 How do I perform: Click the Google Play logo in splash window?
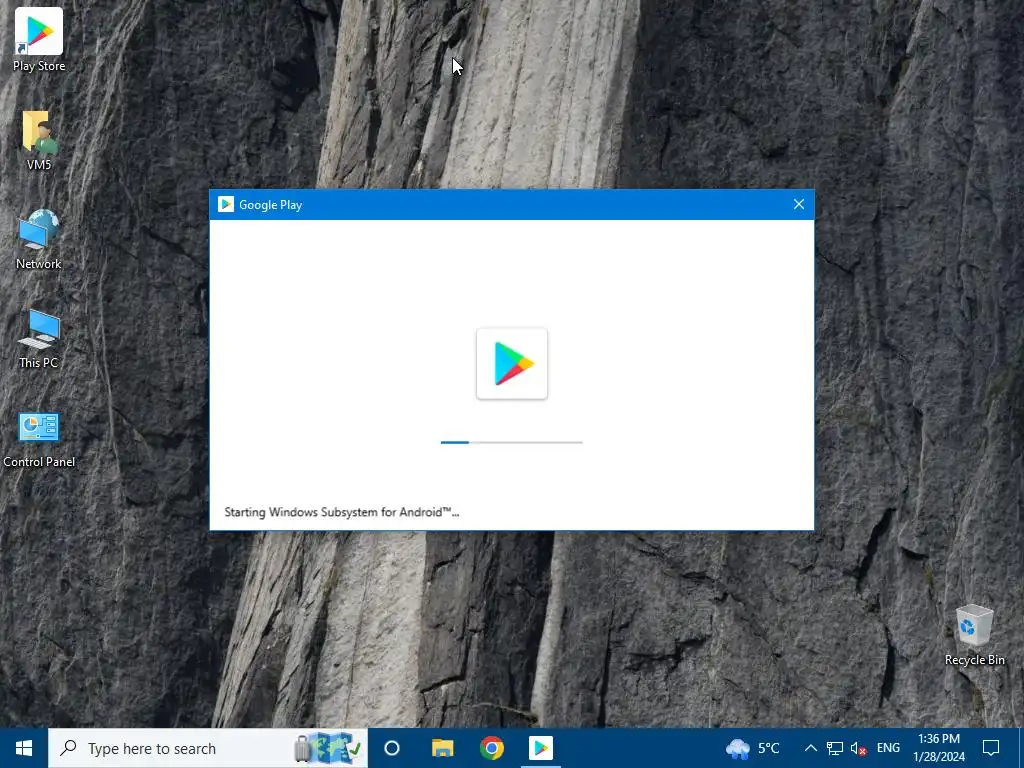[x=512, y=364]
